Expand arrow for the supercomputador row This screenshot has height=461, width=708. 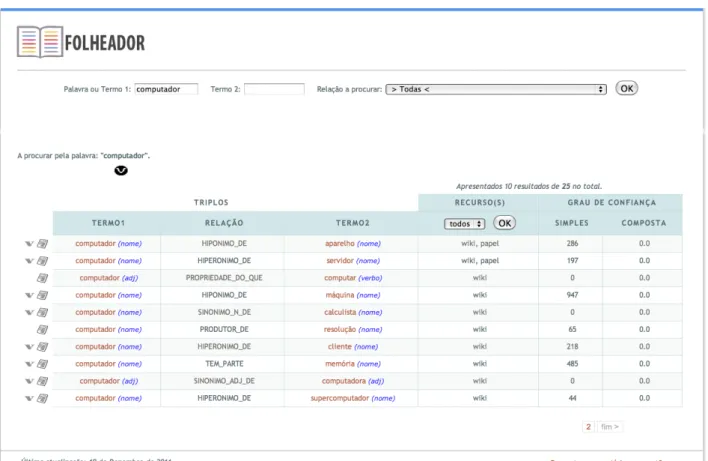pos(29,398)
